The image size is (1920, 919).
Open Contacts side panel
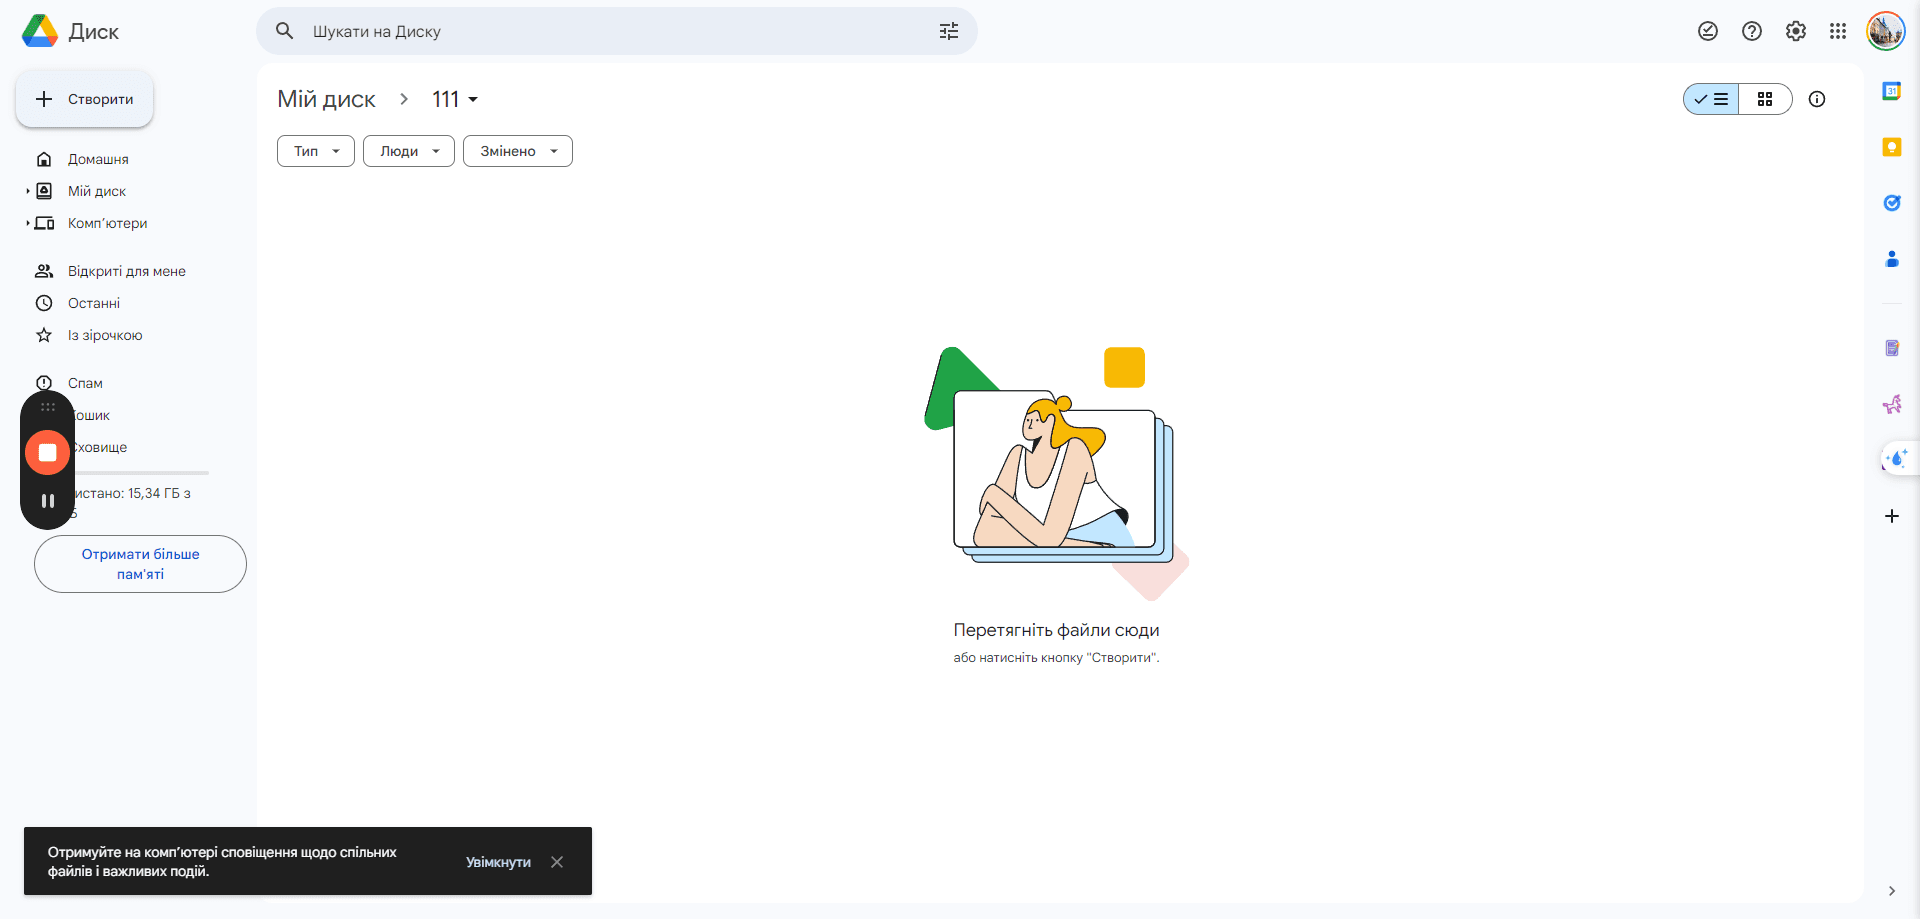coord(1892,259)
